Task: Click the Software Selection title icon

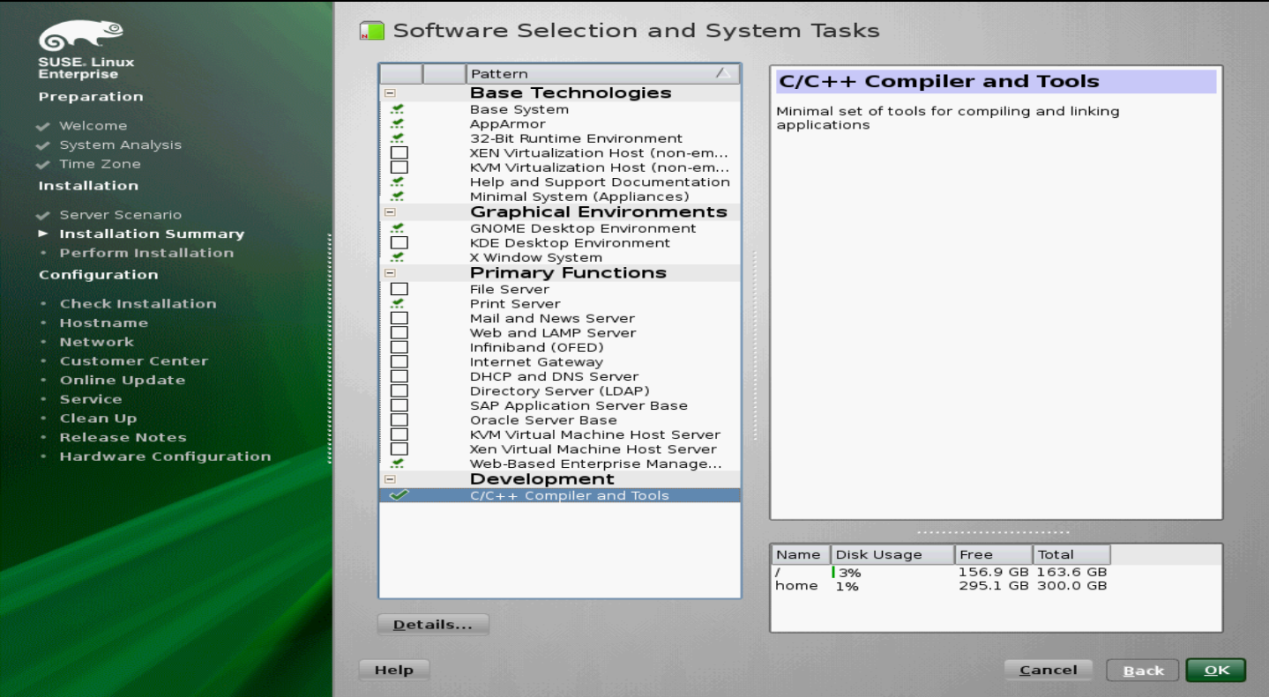Action: click(x=371, y=31)
